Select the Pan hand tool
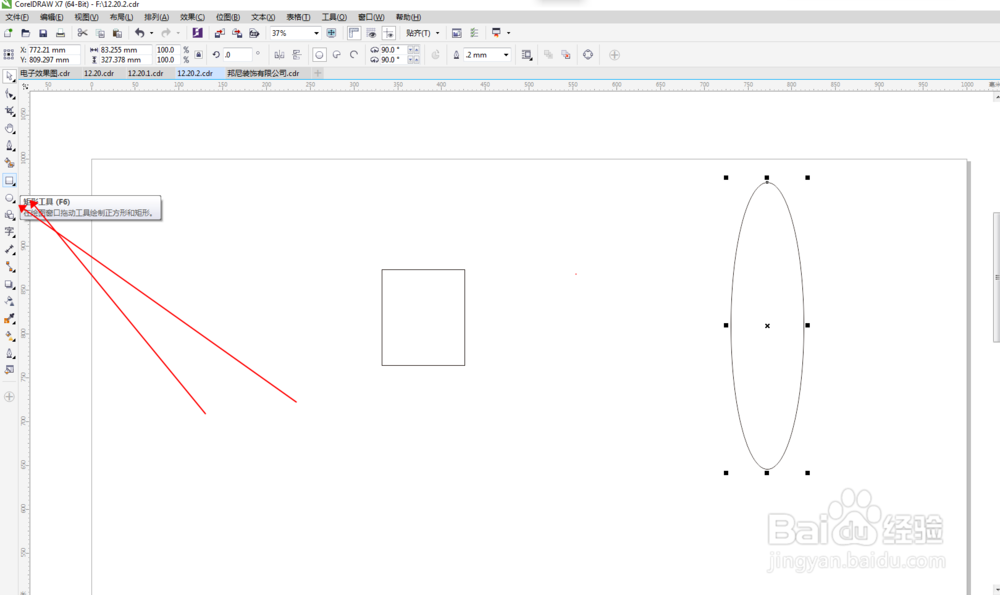 [x=9, y=128]
